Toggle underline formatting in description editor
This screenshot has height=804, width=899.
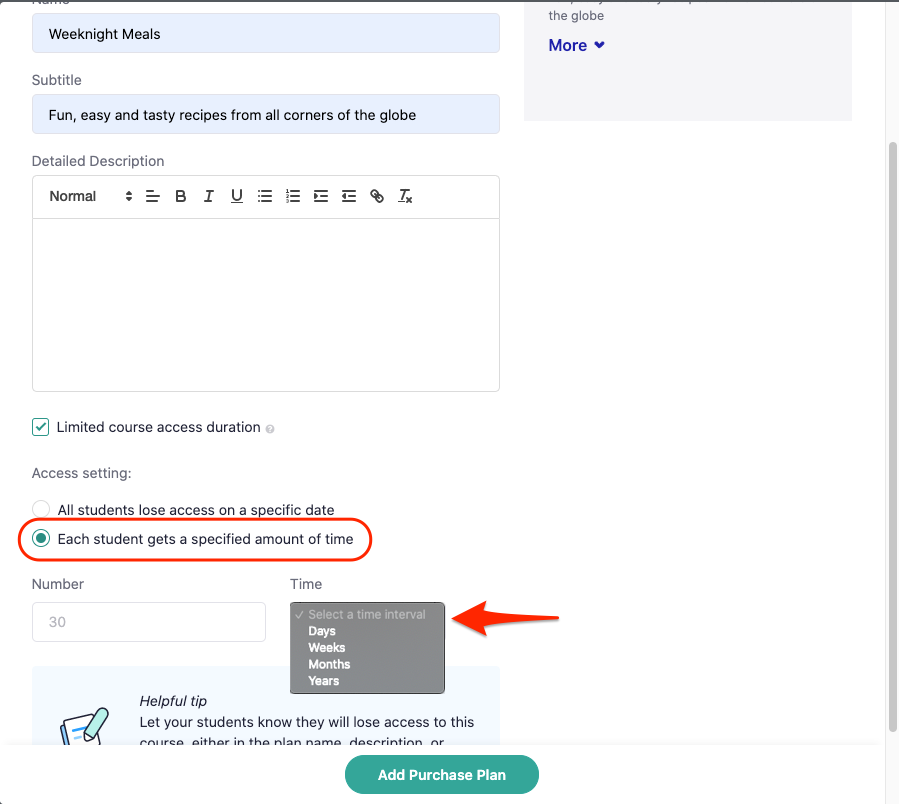pyautogui.click(x=237, y=197)
